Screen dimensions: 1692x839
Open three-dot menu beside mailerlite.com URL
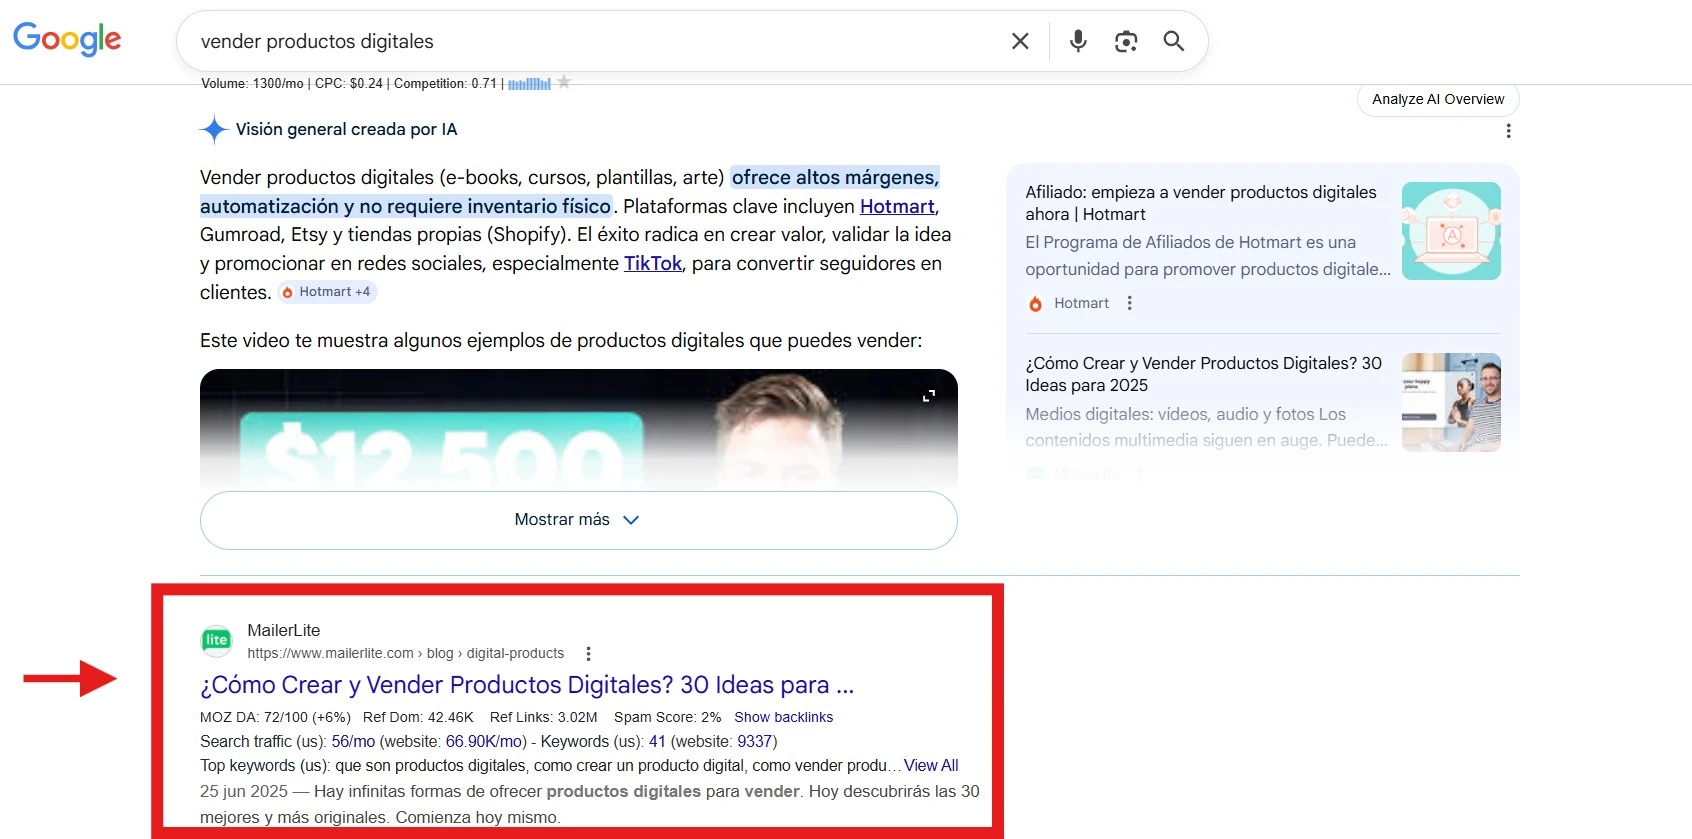click(588, 654)
